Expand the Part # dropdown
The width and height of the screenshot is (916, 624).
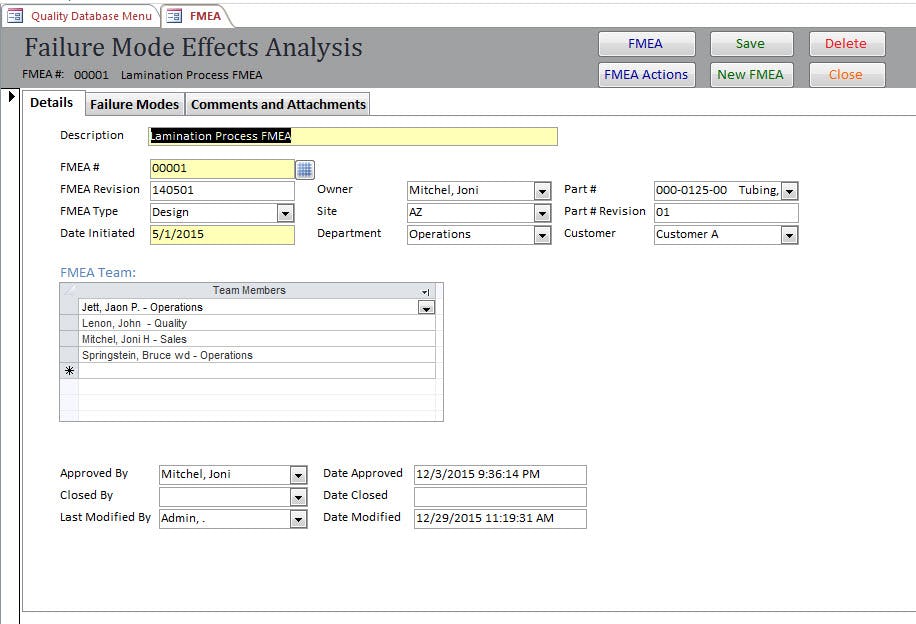[789, 191]
